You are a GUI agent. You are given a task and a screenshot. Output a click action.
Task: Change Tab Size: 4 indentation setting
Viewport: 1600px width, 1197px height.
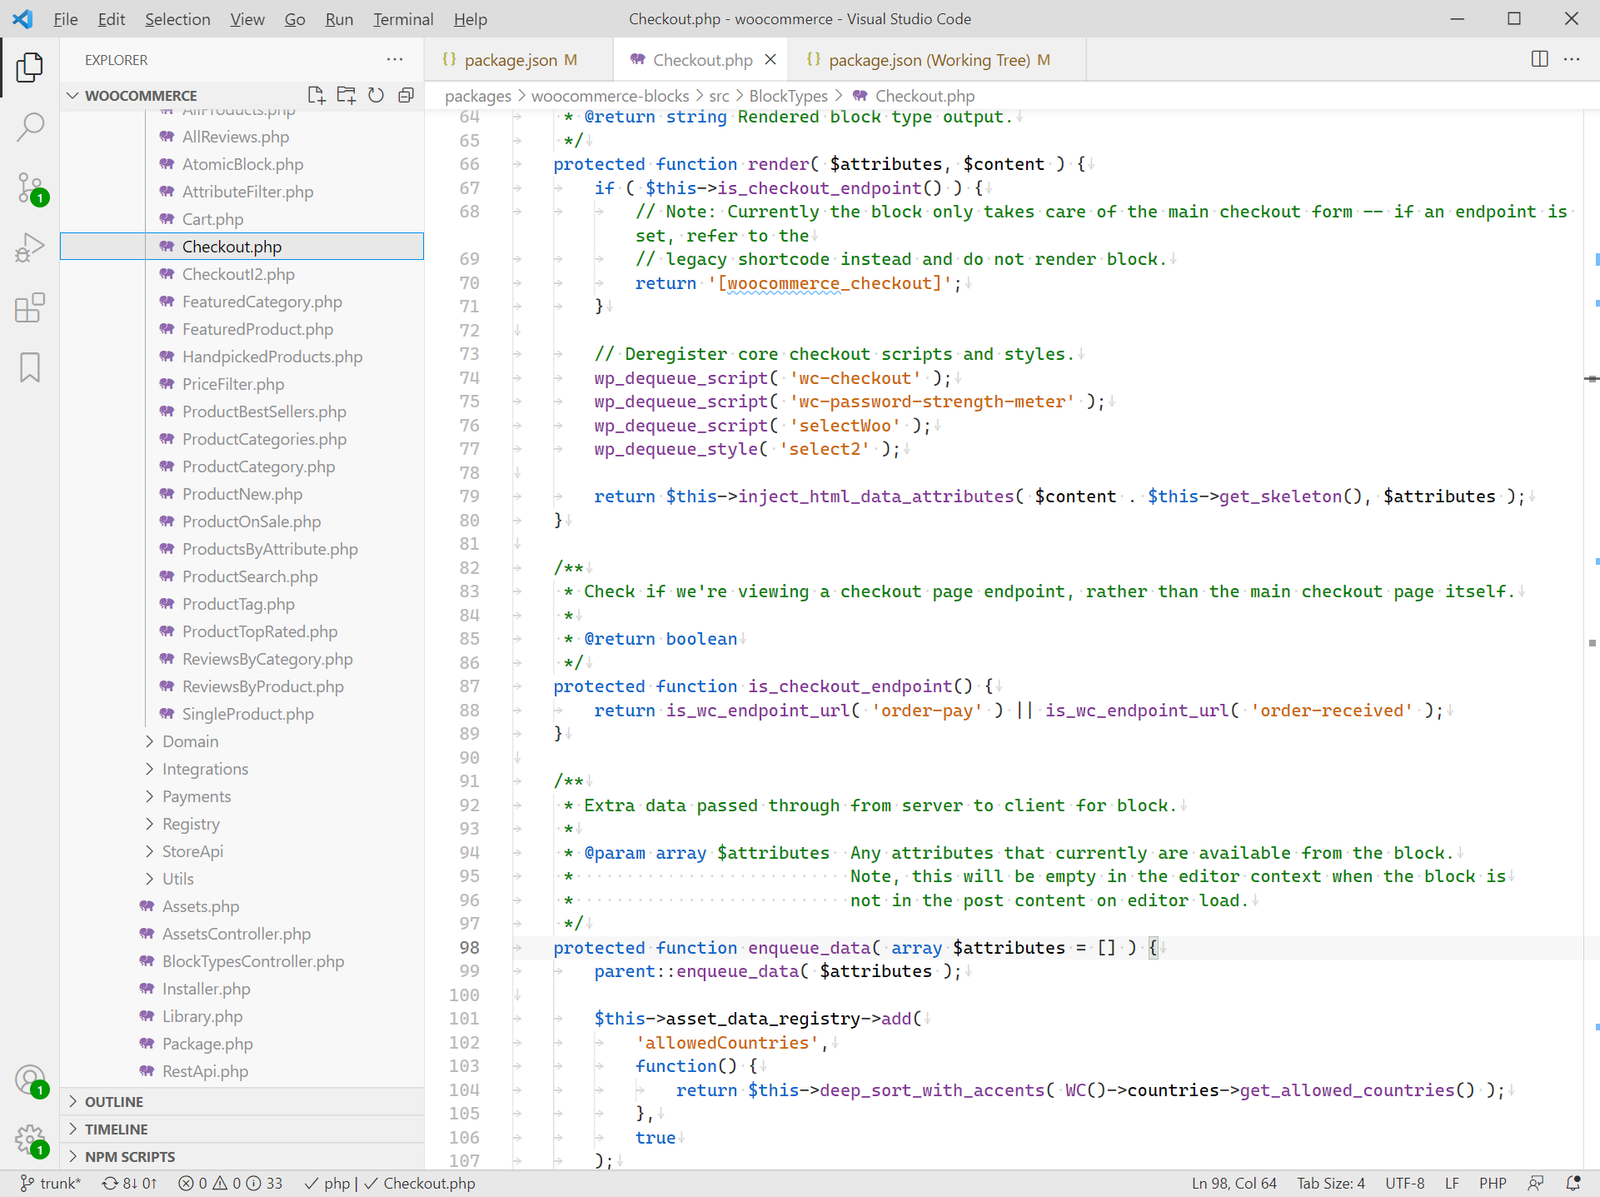pos(1331,1183)
